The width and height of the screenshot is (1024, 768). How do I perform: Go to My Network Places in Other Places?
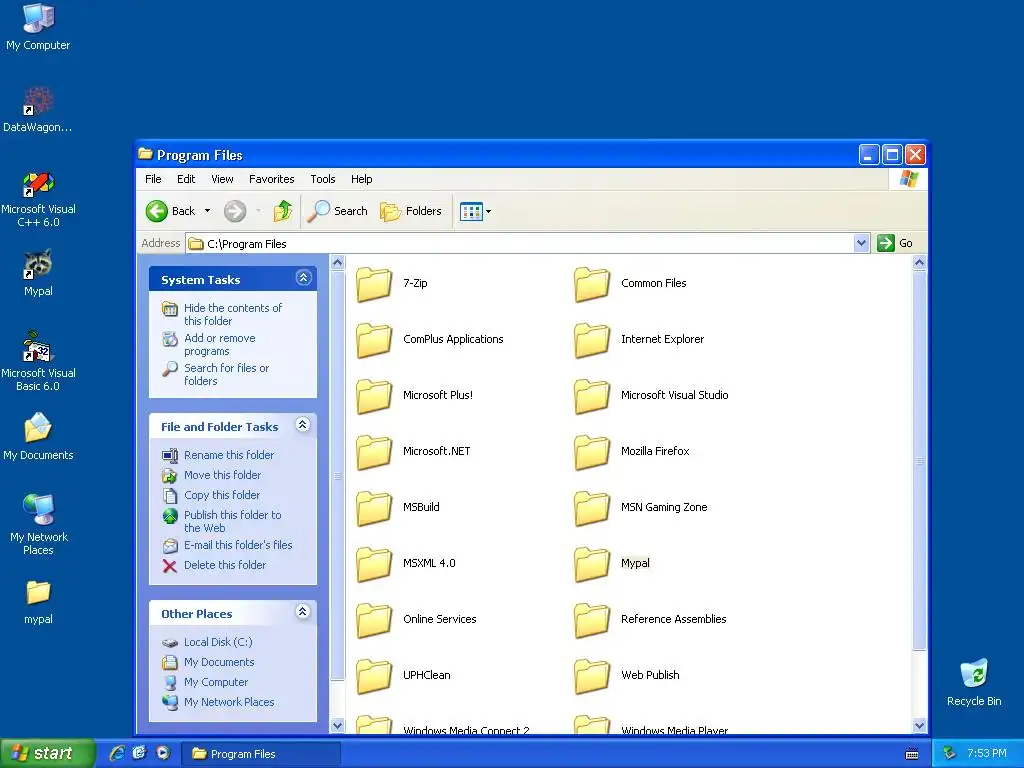[218, 702]
